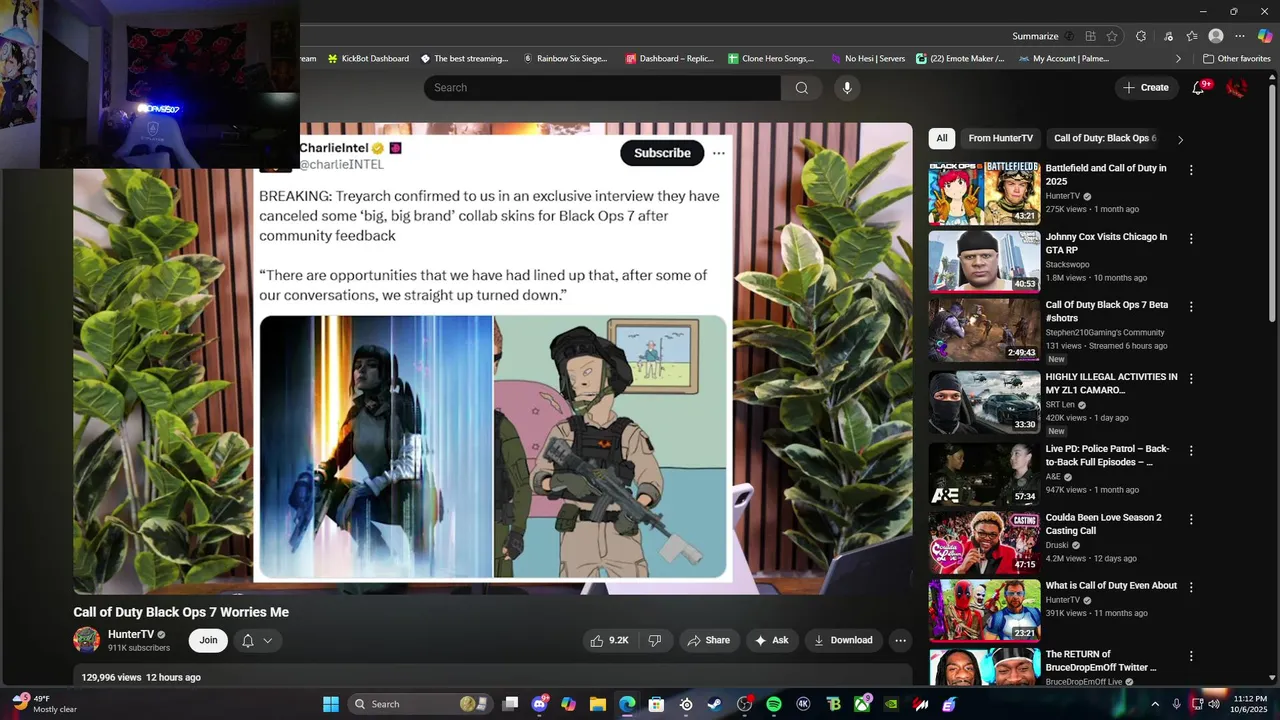Open options for HIGHLY ILLEGAL ACTIVITIES video
The width and height of the screenshot is (1280, 720).
tap(1191, 378)
